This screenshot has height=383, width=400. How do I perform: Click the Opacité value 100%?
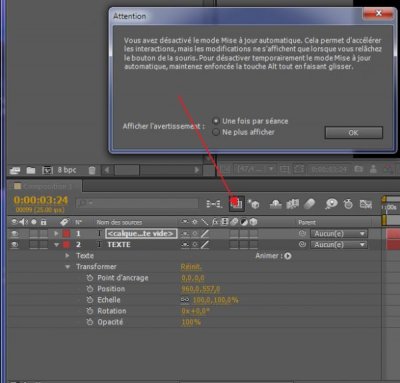pos(191,322)
